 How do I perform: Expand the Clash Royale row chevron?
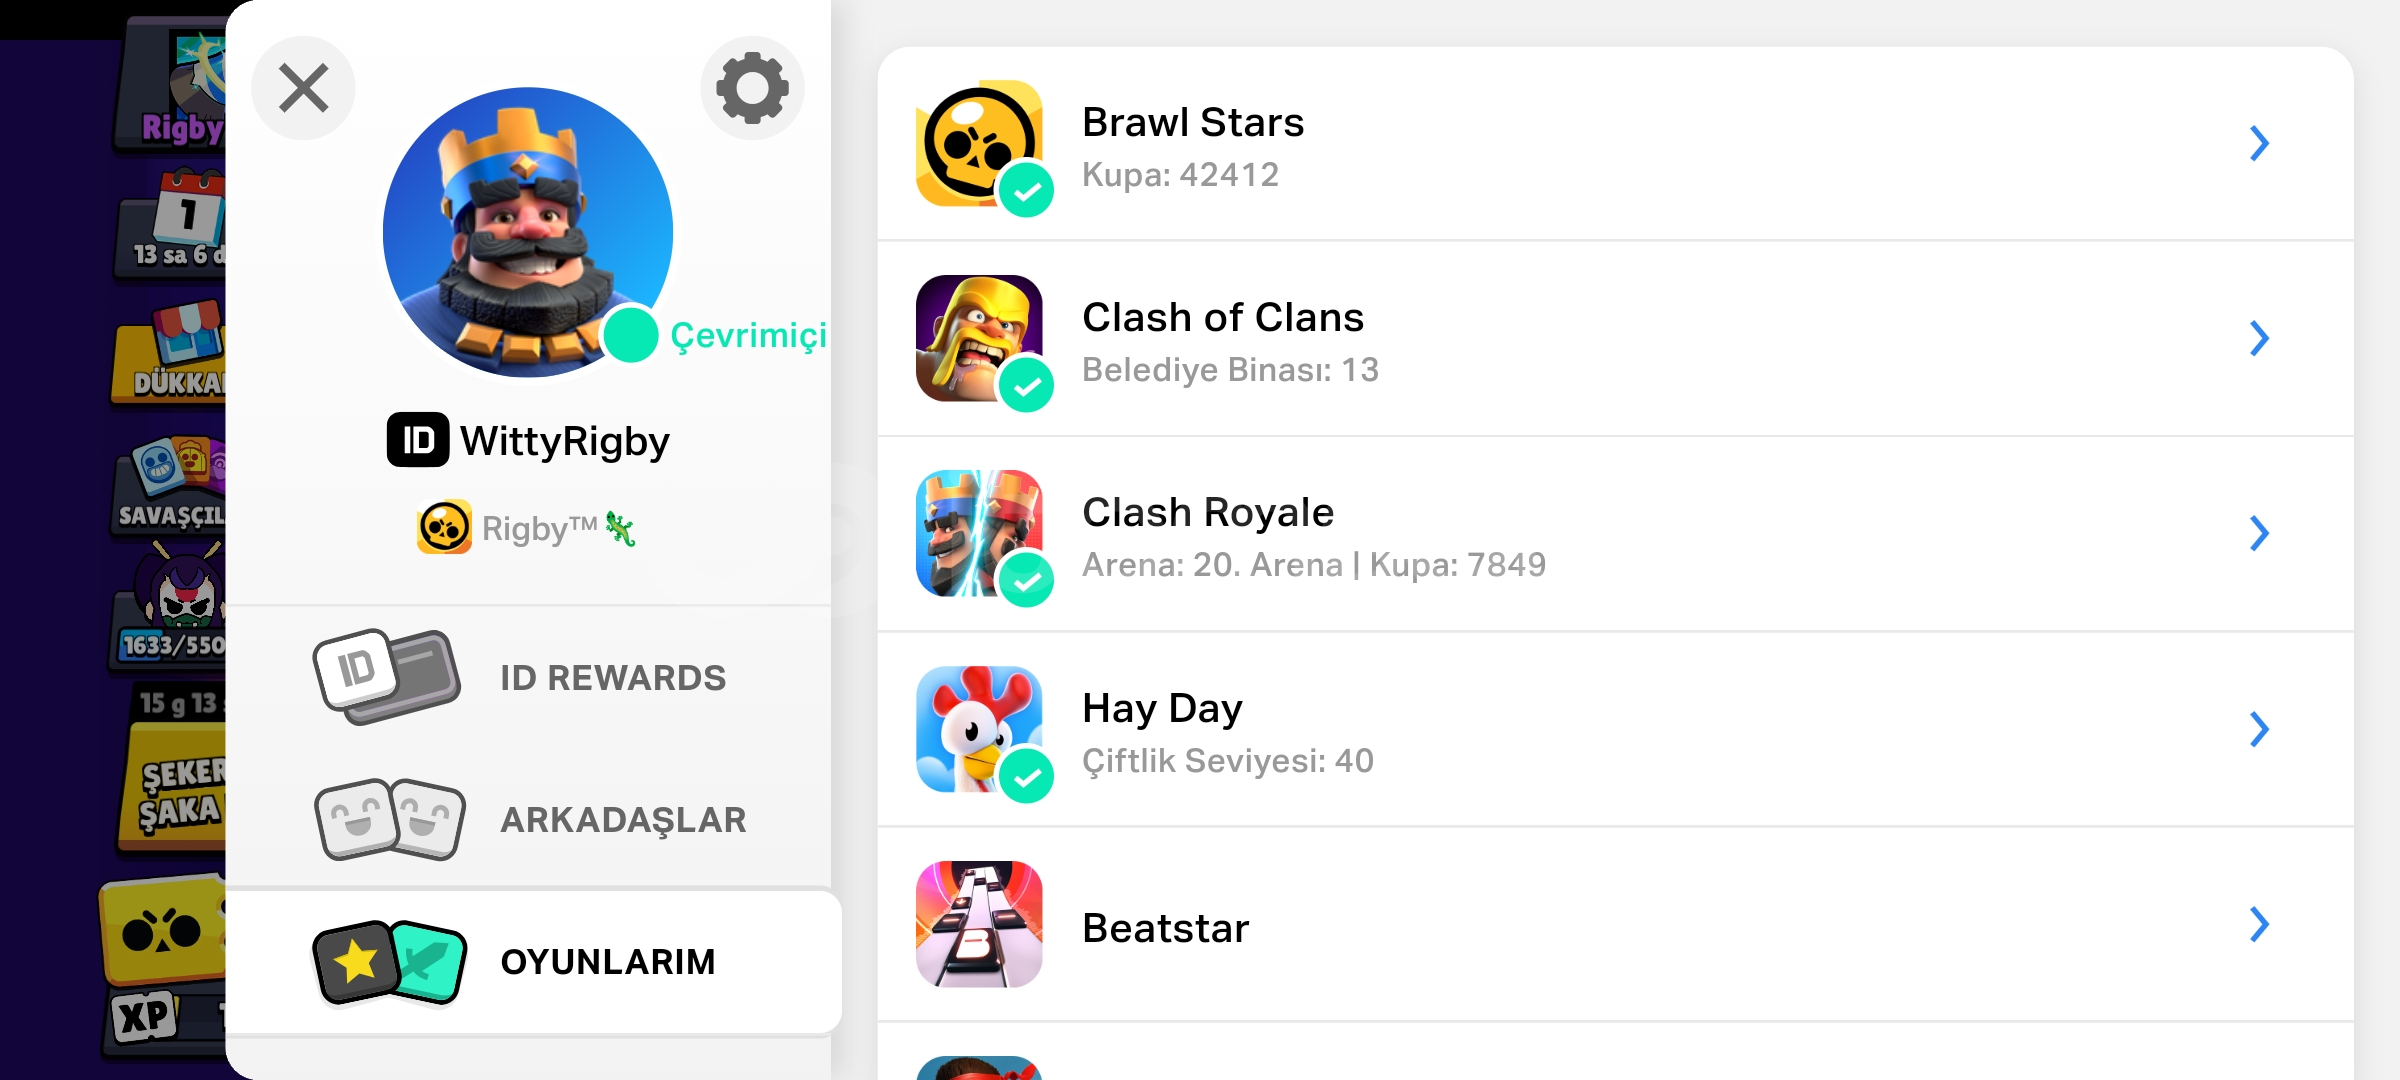point(2259,533)
